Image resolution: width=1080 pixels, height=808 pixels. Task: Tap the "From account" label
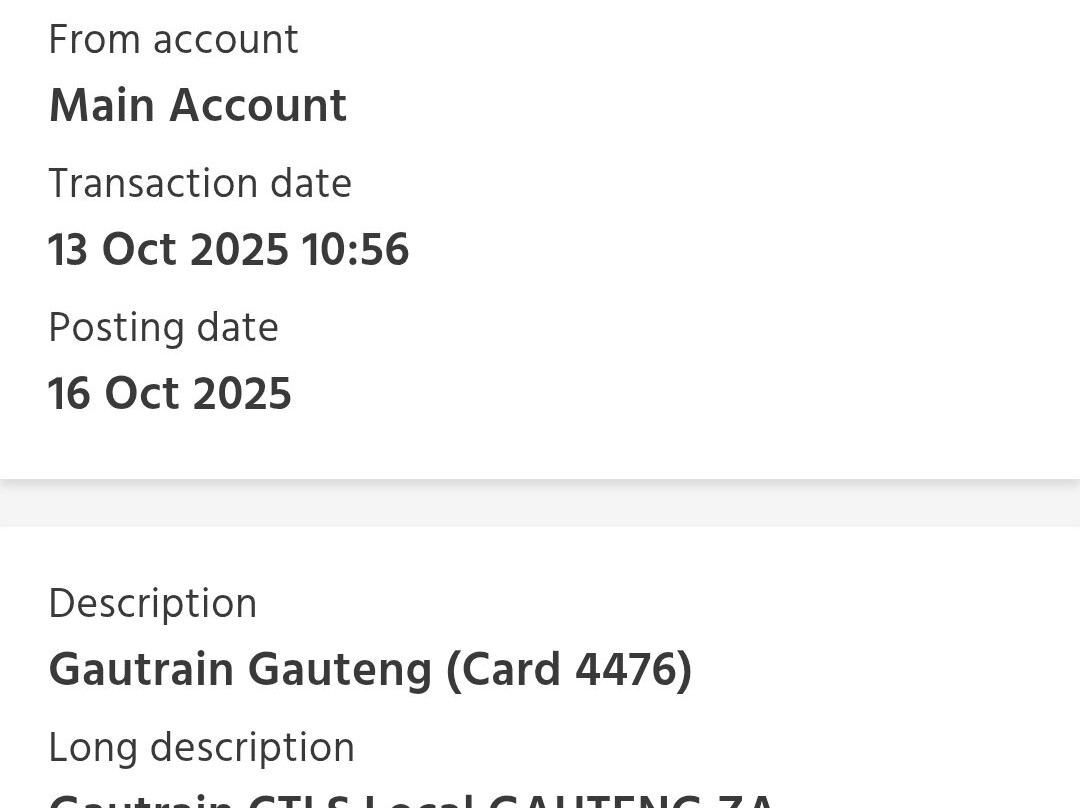(173, 41)
